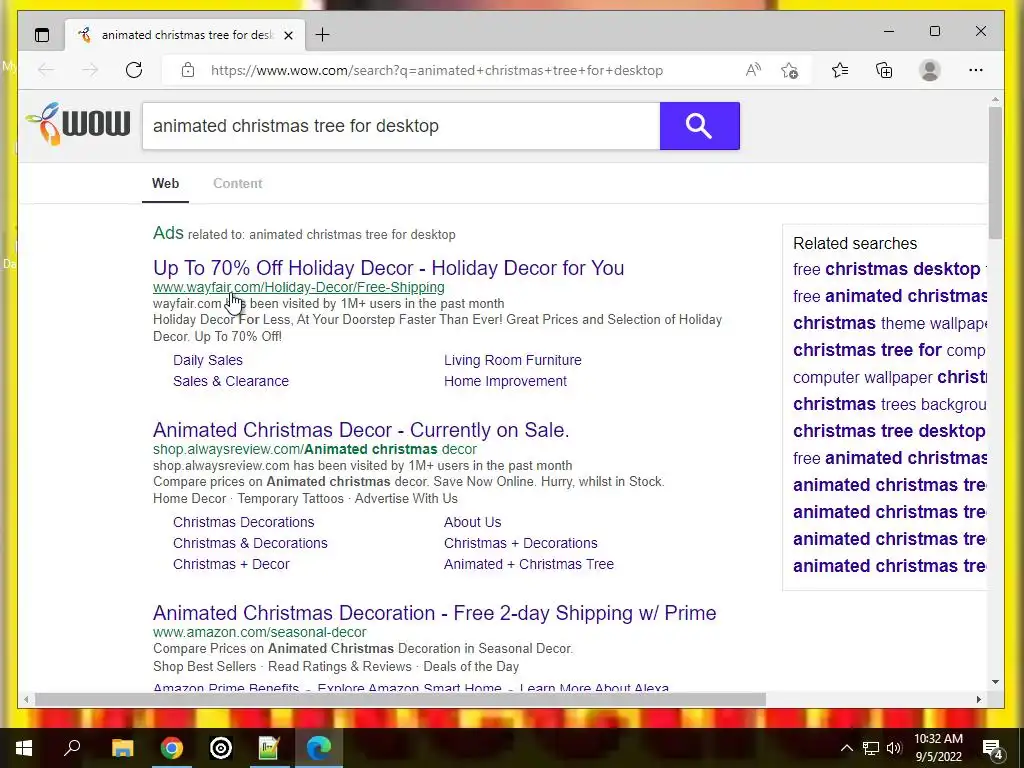This screenshot has width=1024, height=768.
Task: Open Christmas + Decor sitelink
Action: [x=231, y=564]
